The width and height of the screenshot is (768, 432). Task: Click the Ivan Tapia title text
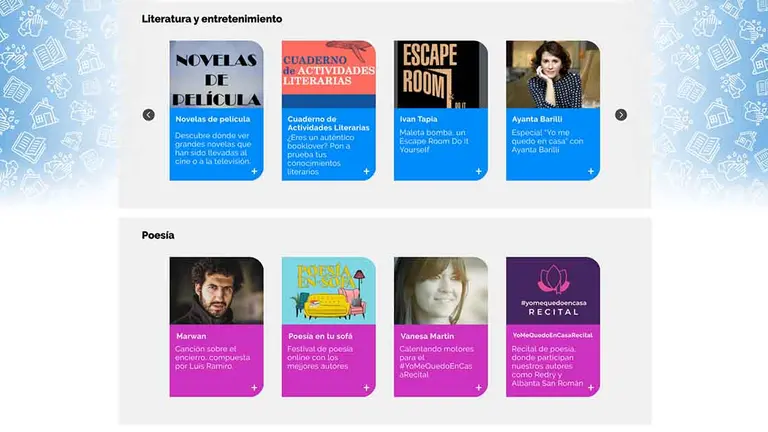[x=418, y=119]
